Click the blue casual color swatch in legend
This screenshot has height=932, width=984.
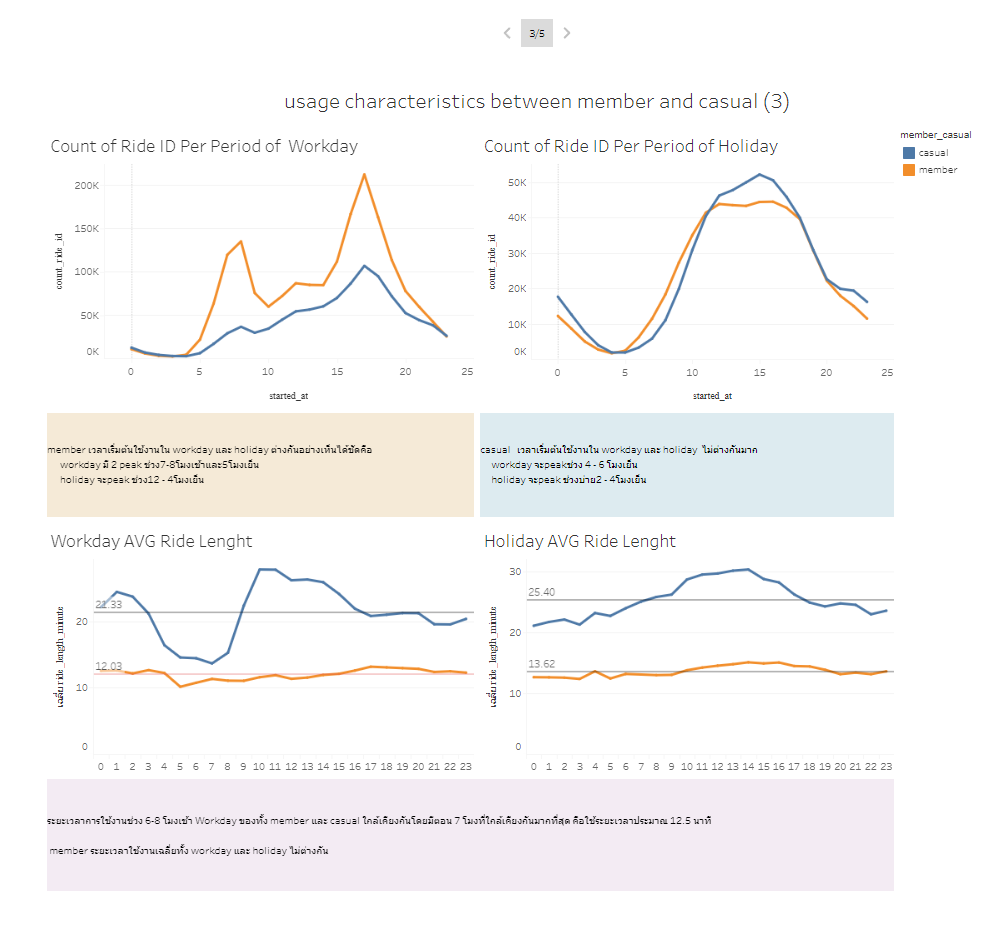tap(911, 152)
